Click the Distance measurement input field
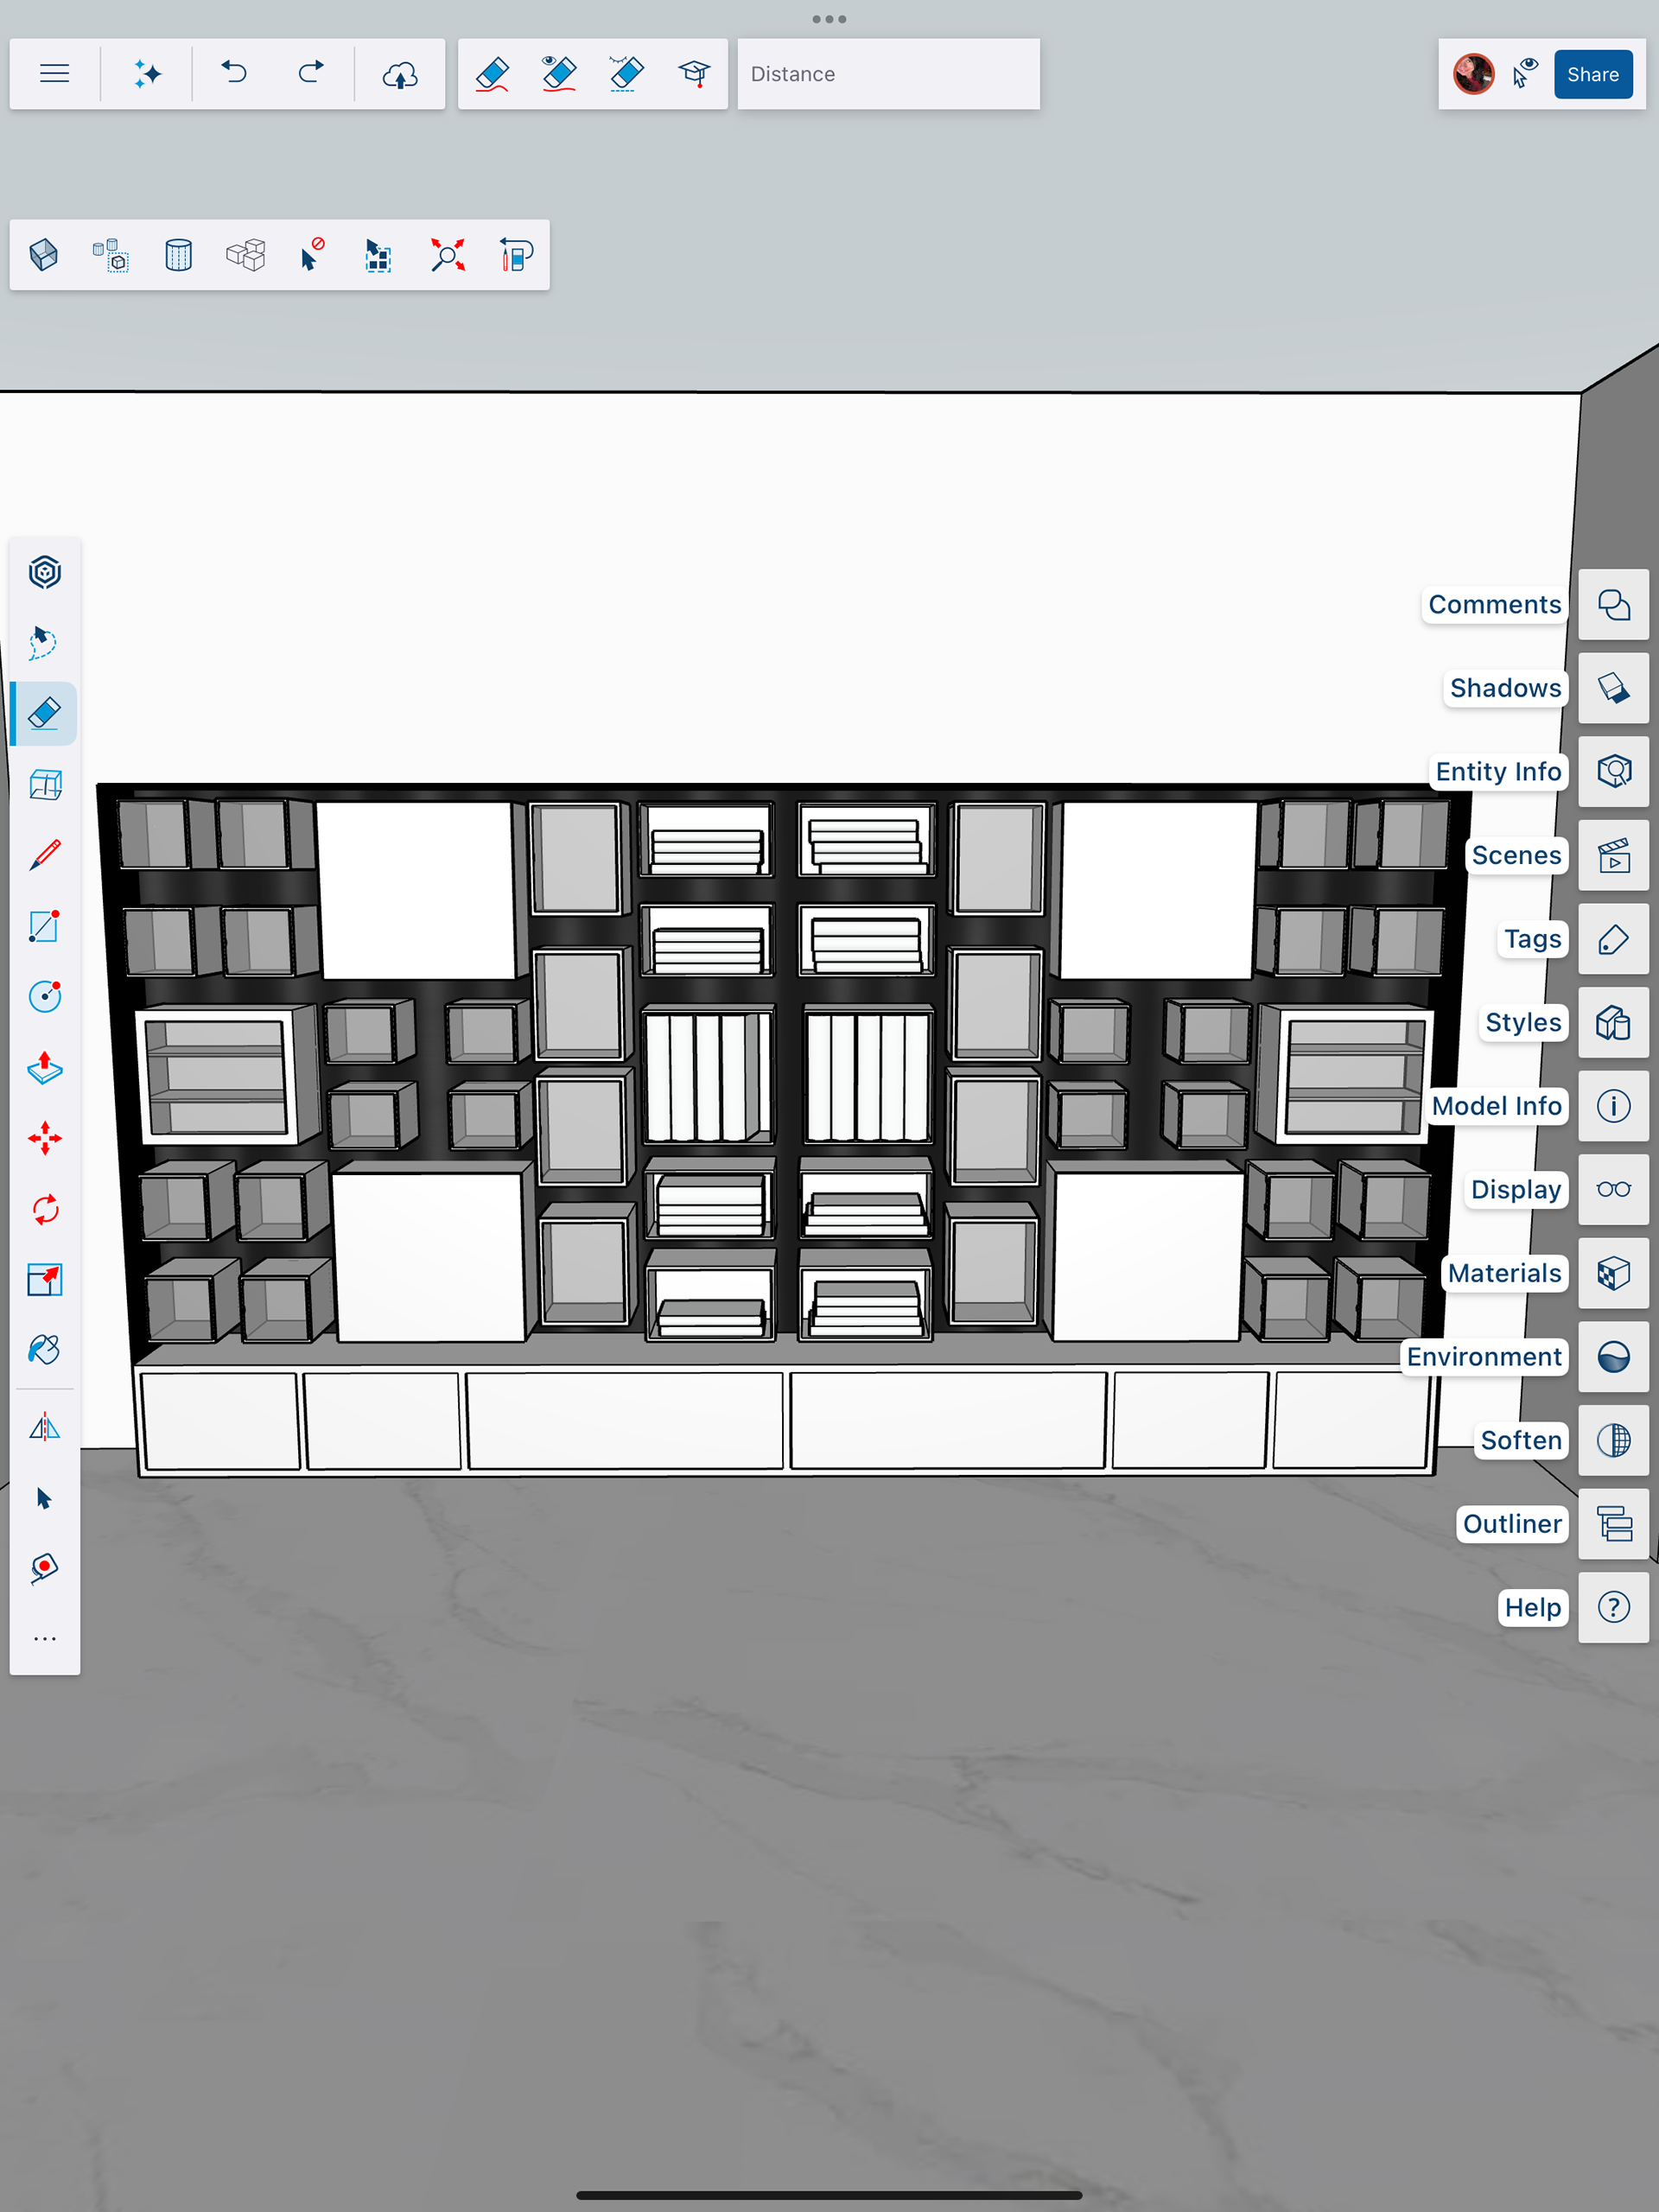Screen dimensions: 1659x2212 [x=888, y=74]
